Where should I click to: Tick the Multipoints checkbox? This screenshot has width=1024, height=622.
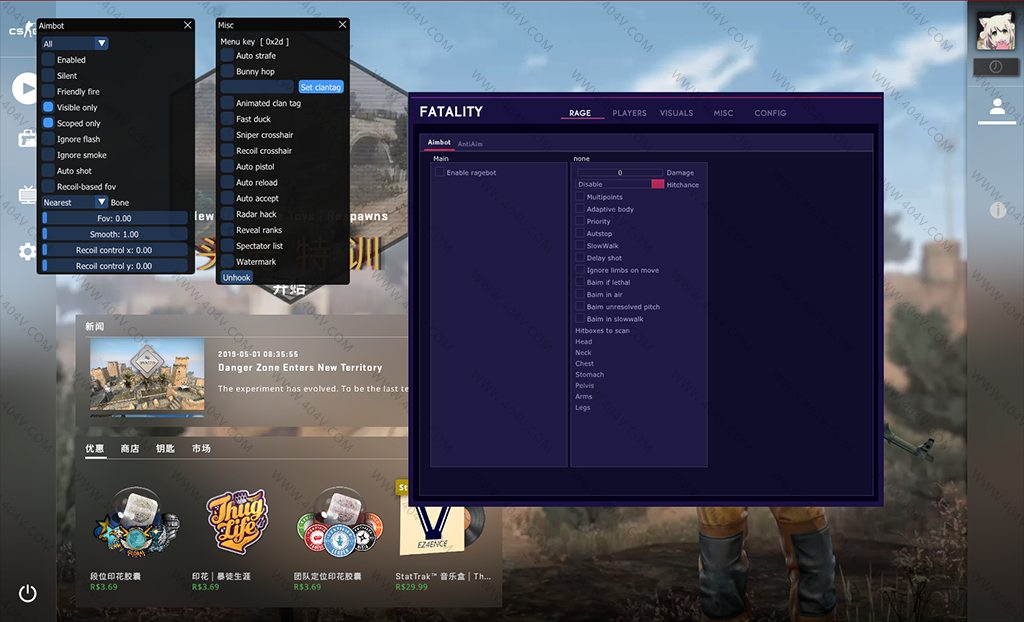(580, 197)
